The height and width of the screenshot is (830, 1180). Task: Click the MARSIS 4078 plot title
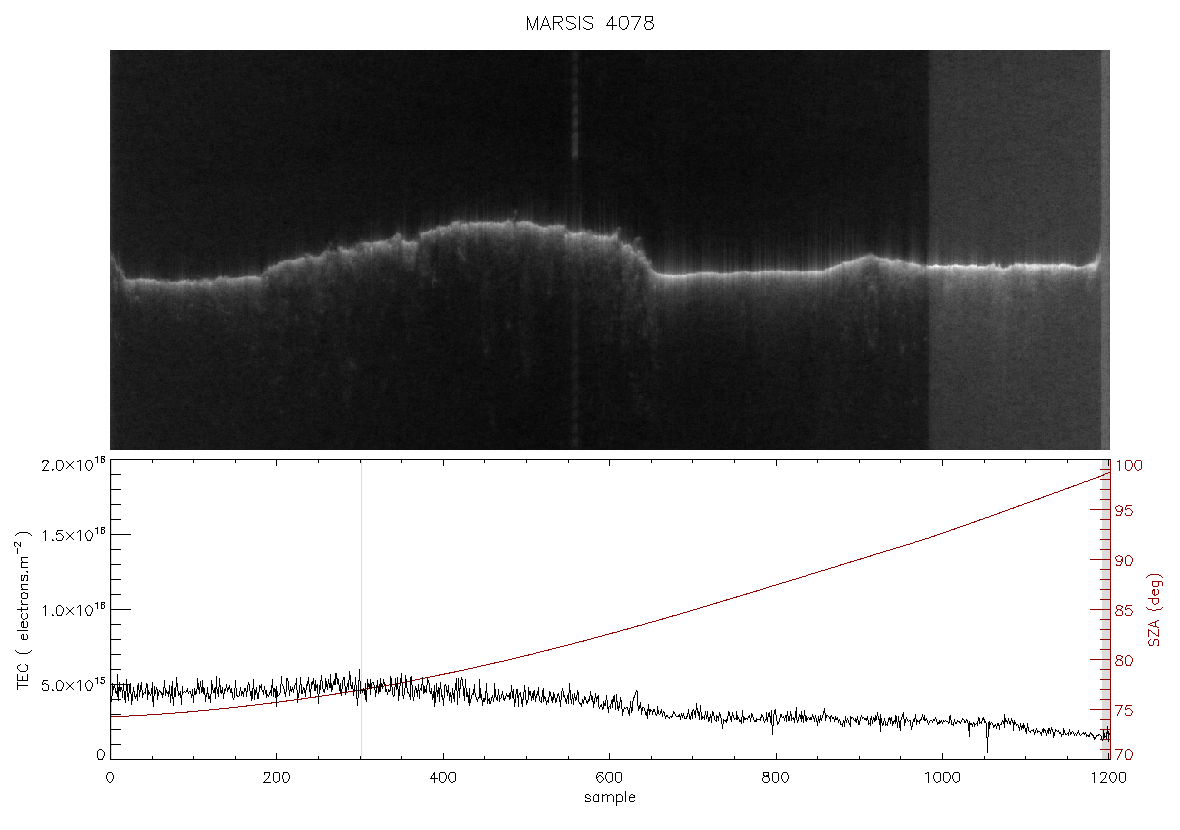[x=589, y=23]
